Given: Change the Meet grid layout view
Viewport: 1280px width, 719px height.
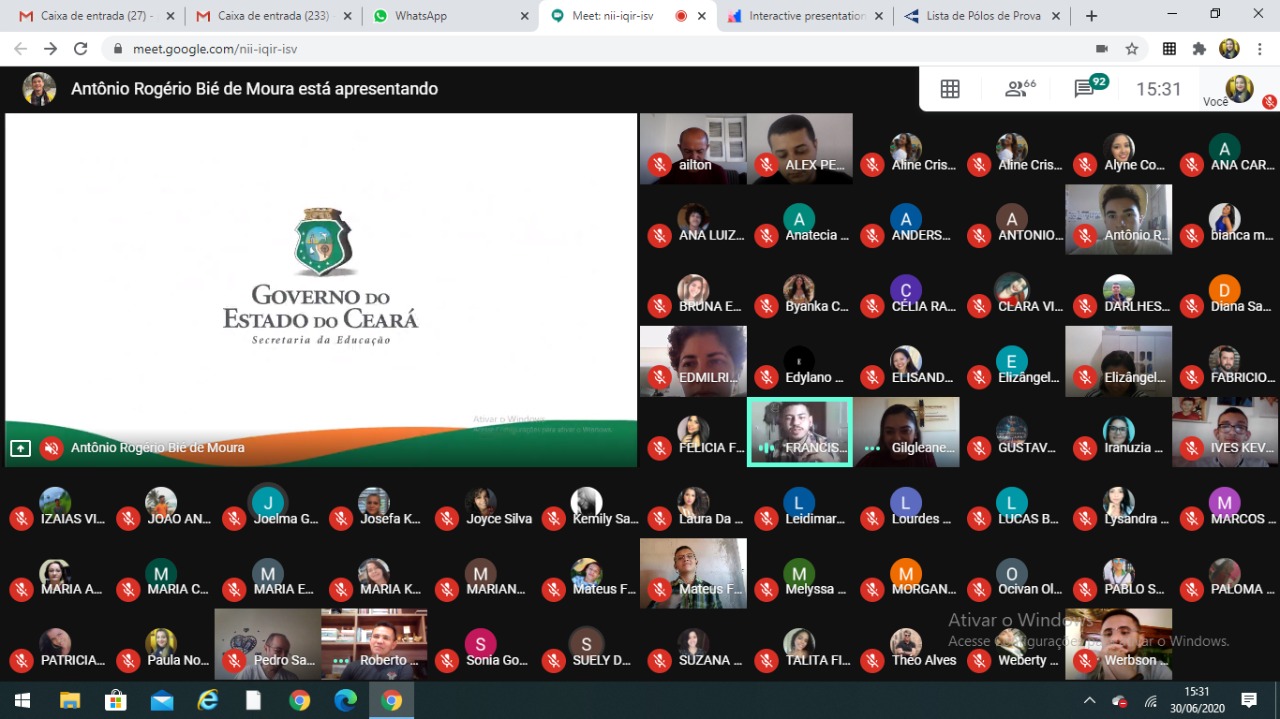Looking at the screenshot, I should pos(950,89).
